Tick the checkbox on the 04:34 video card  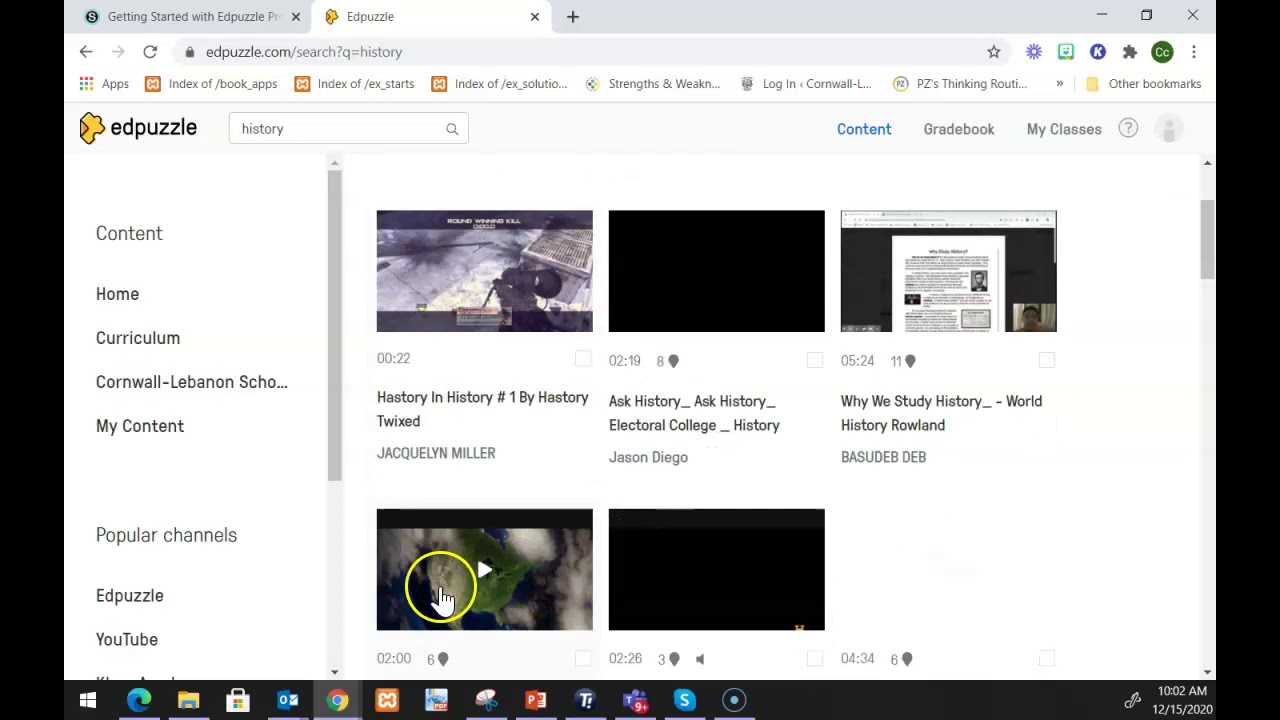[x=1047, y=658]
